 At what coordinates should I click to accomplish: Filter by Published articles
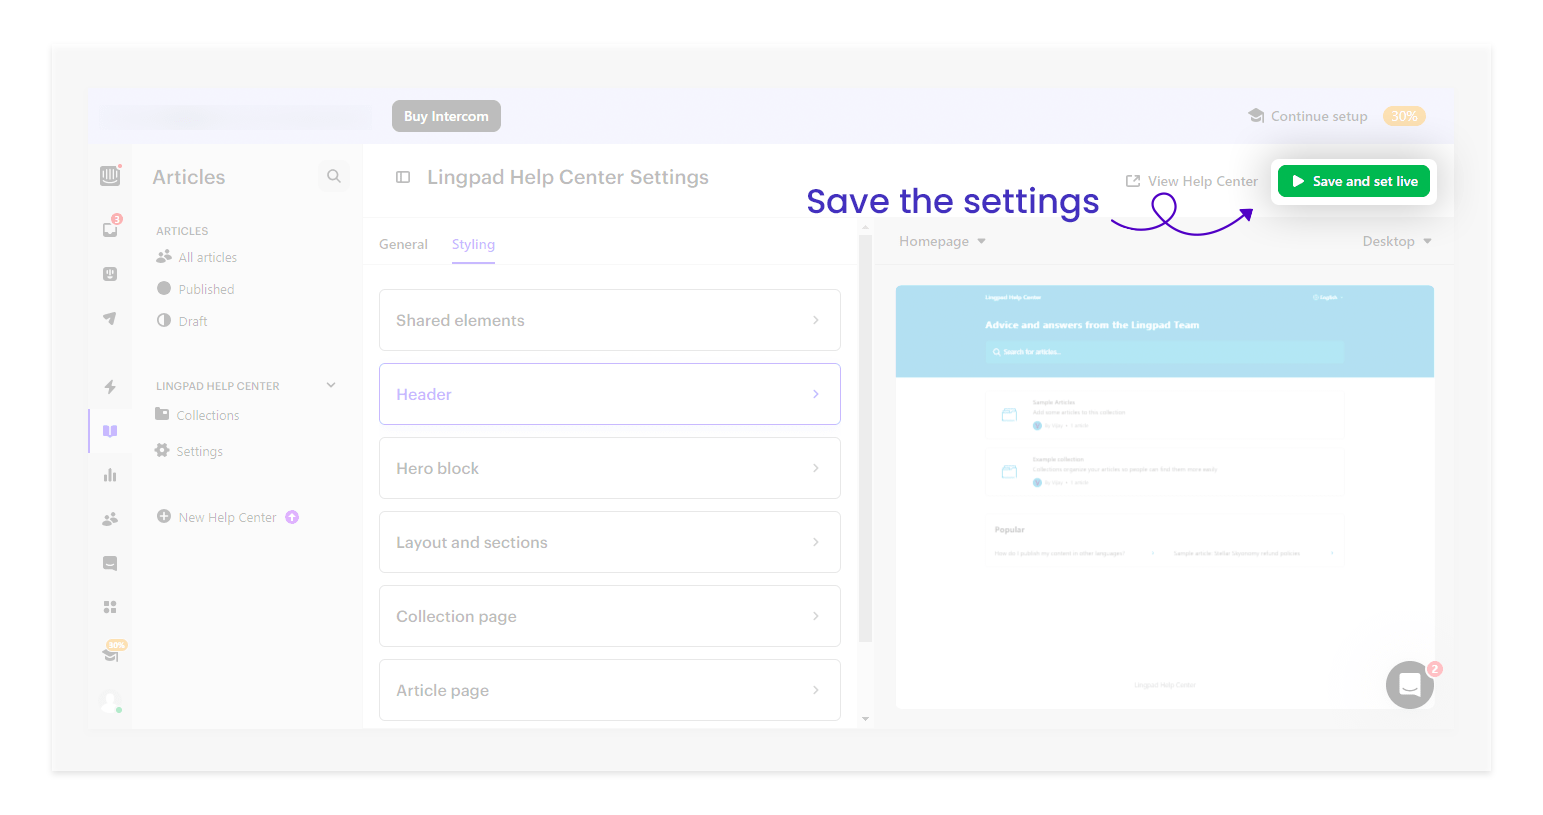[206, 289]
